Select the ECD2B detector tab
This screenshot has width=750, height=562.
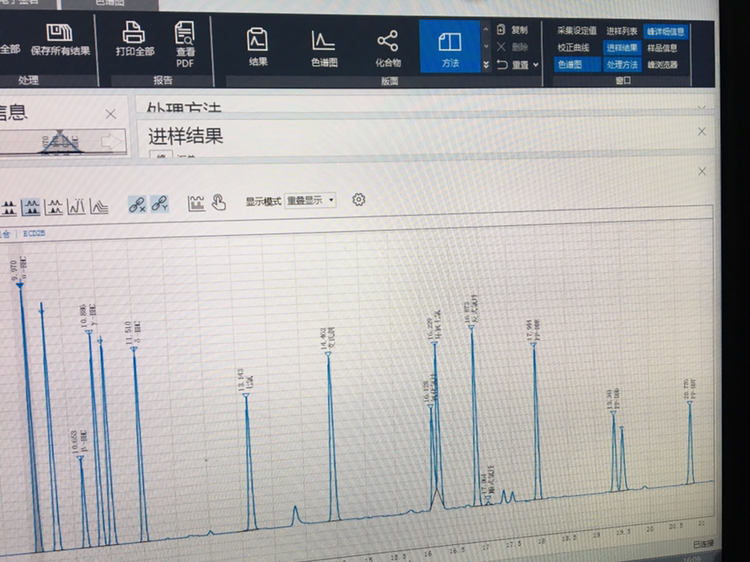34,233
